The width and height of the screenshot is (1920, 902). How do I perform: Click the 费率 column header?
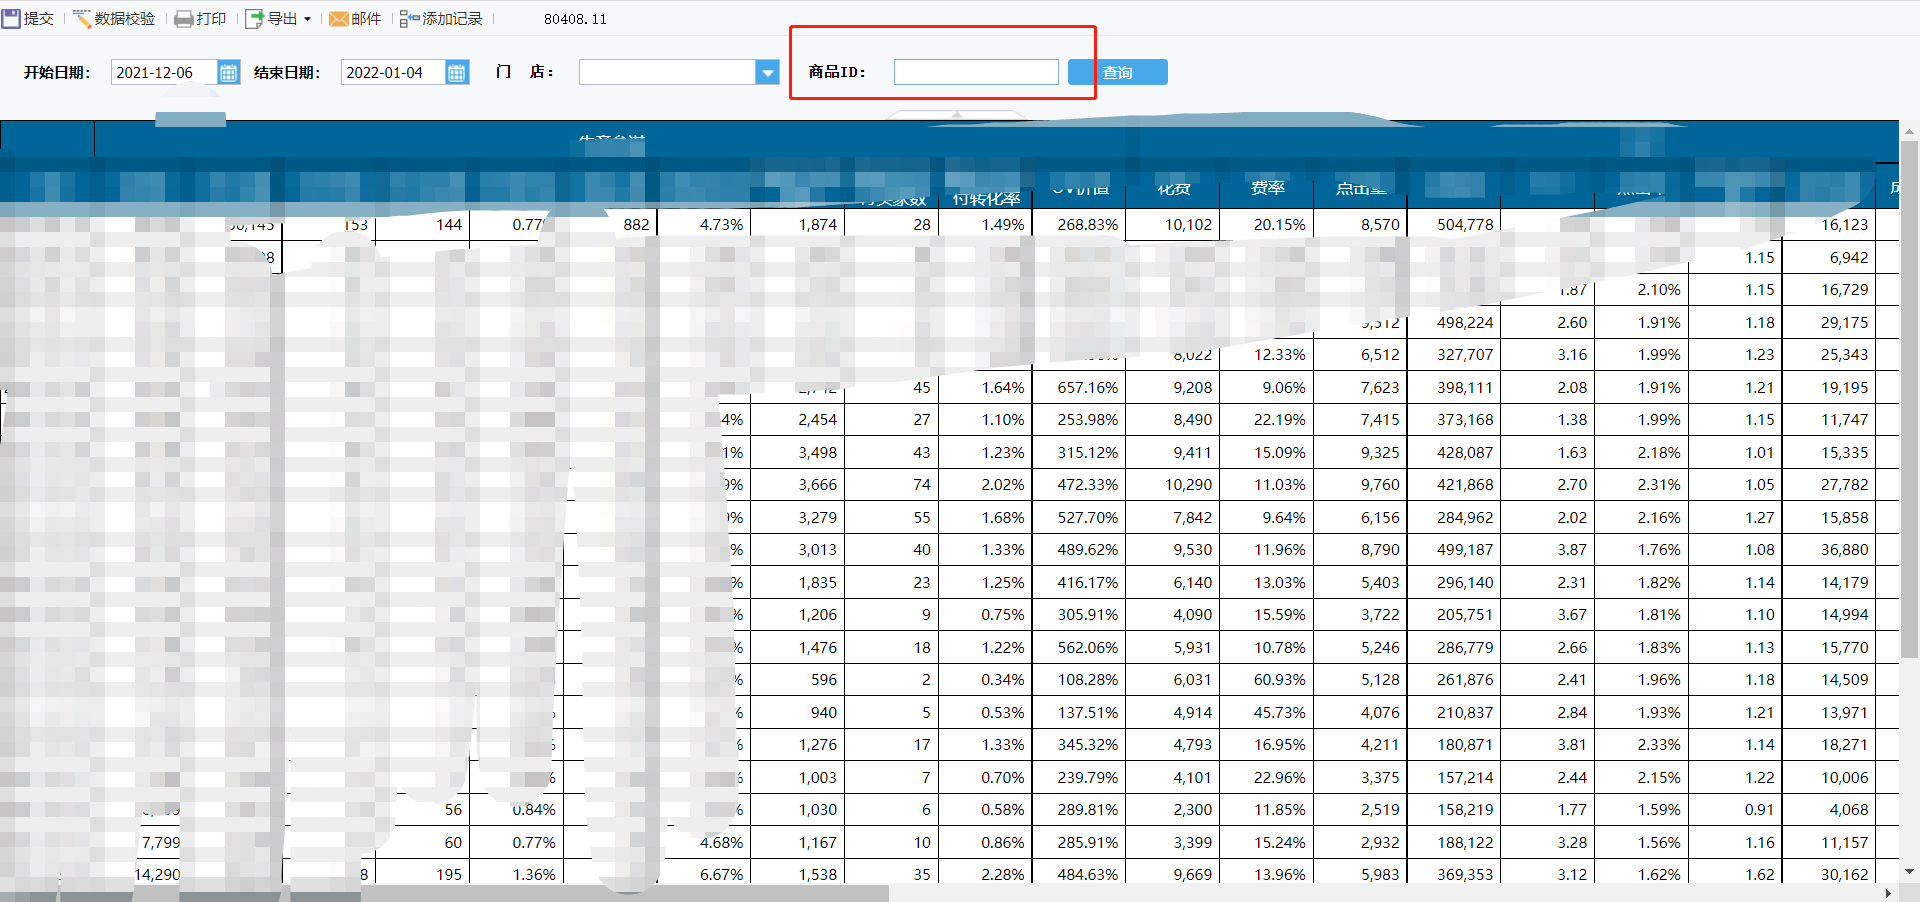coord(1267,187)
